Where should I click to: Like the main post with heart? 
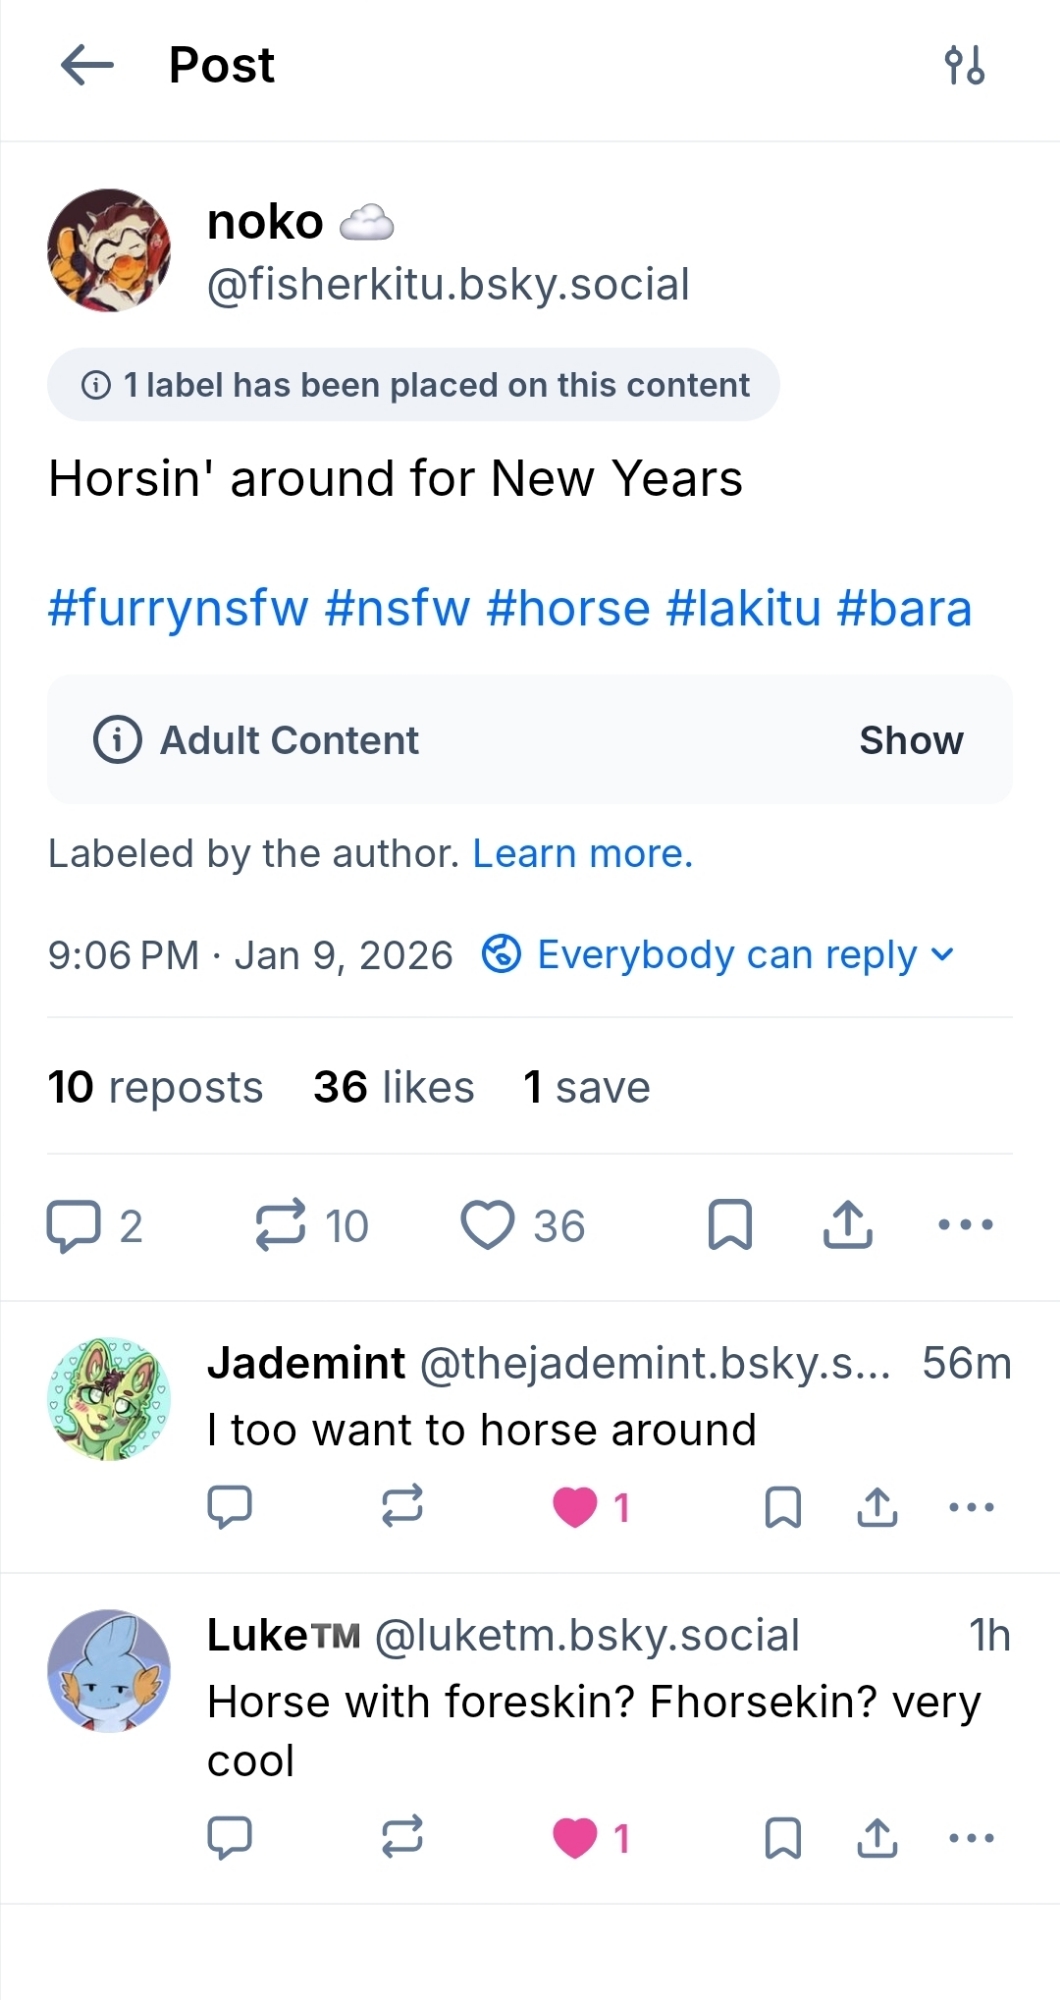pyautogui.click(x=488, y=1225)
